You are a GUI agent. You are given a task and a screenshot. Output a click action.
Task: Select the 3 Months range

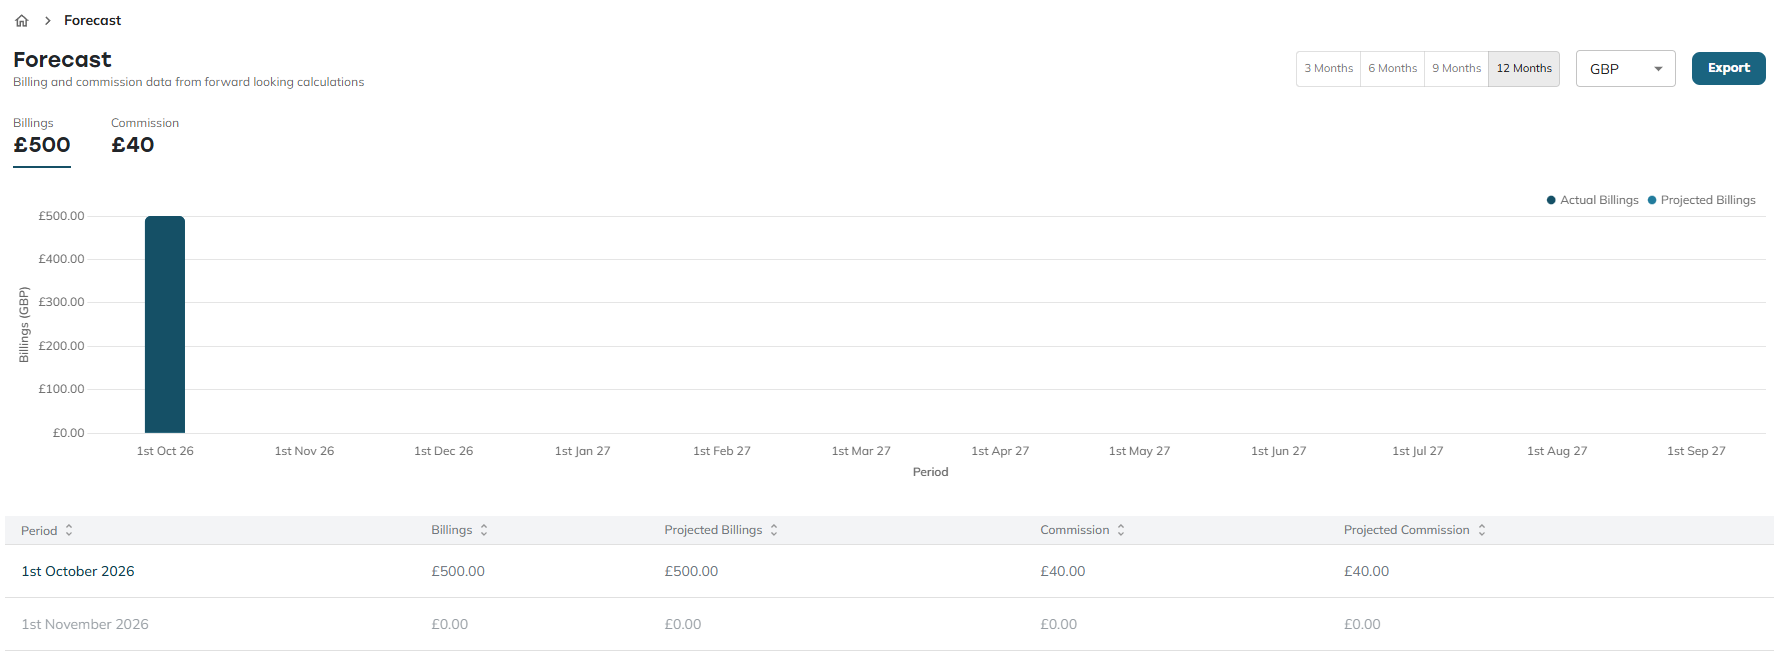point(1328,69)
